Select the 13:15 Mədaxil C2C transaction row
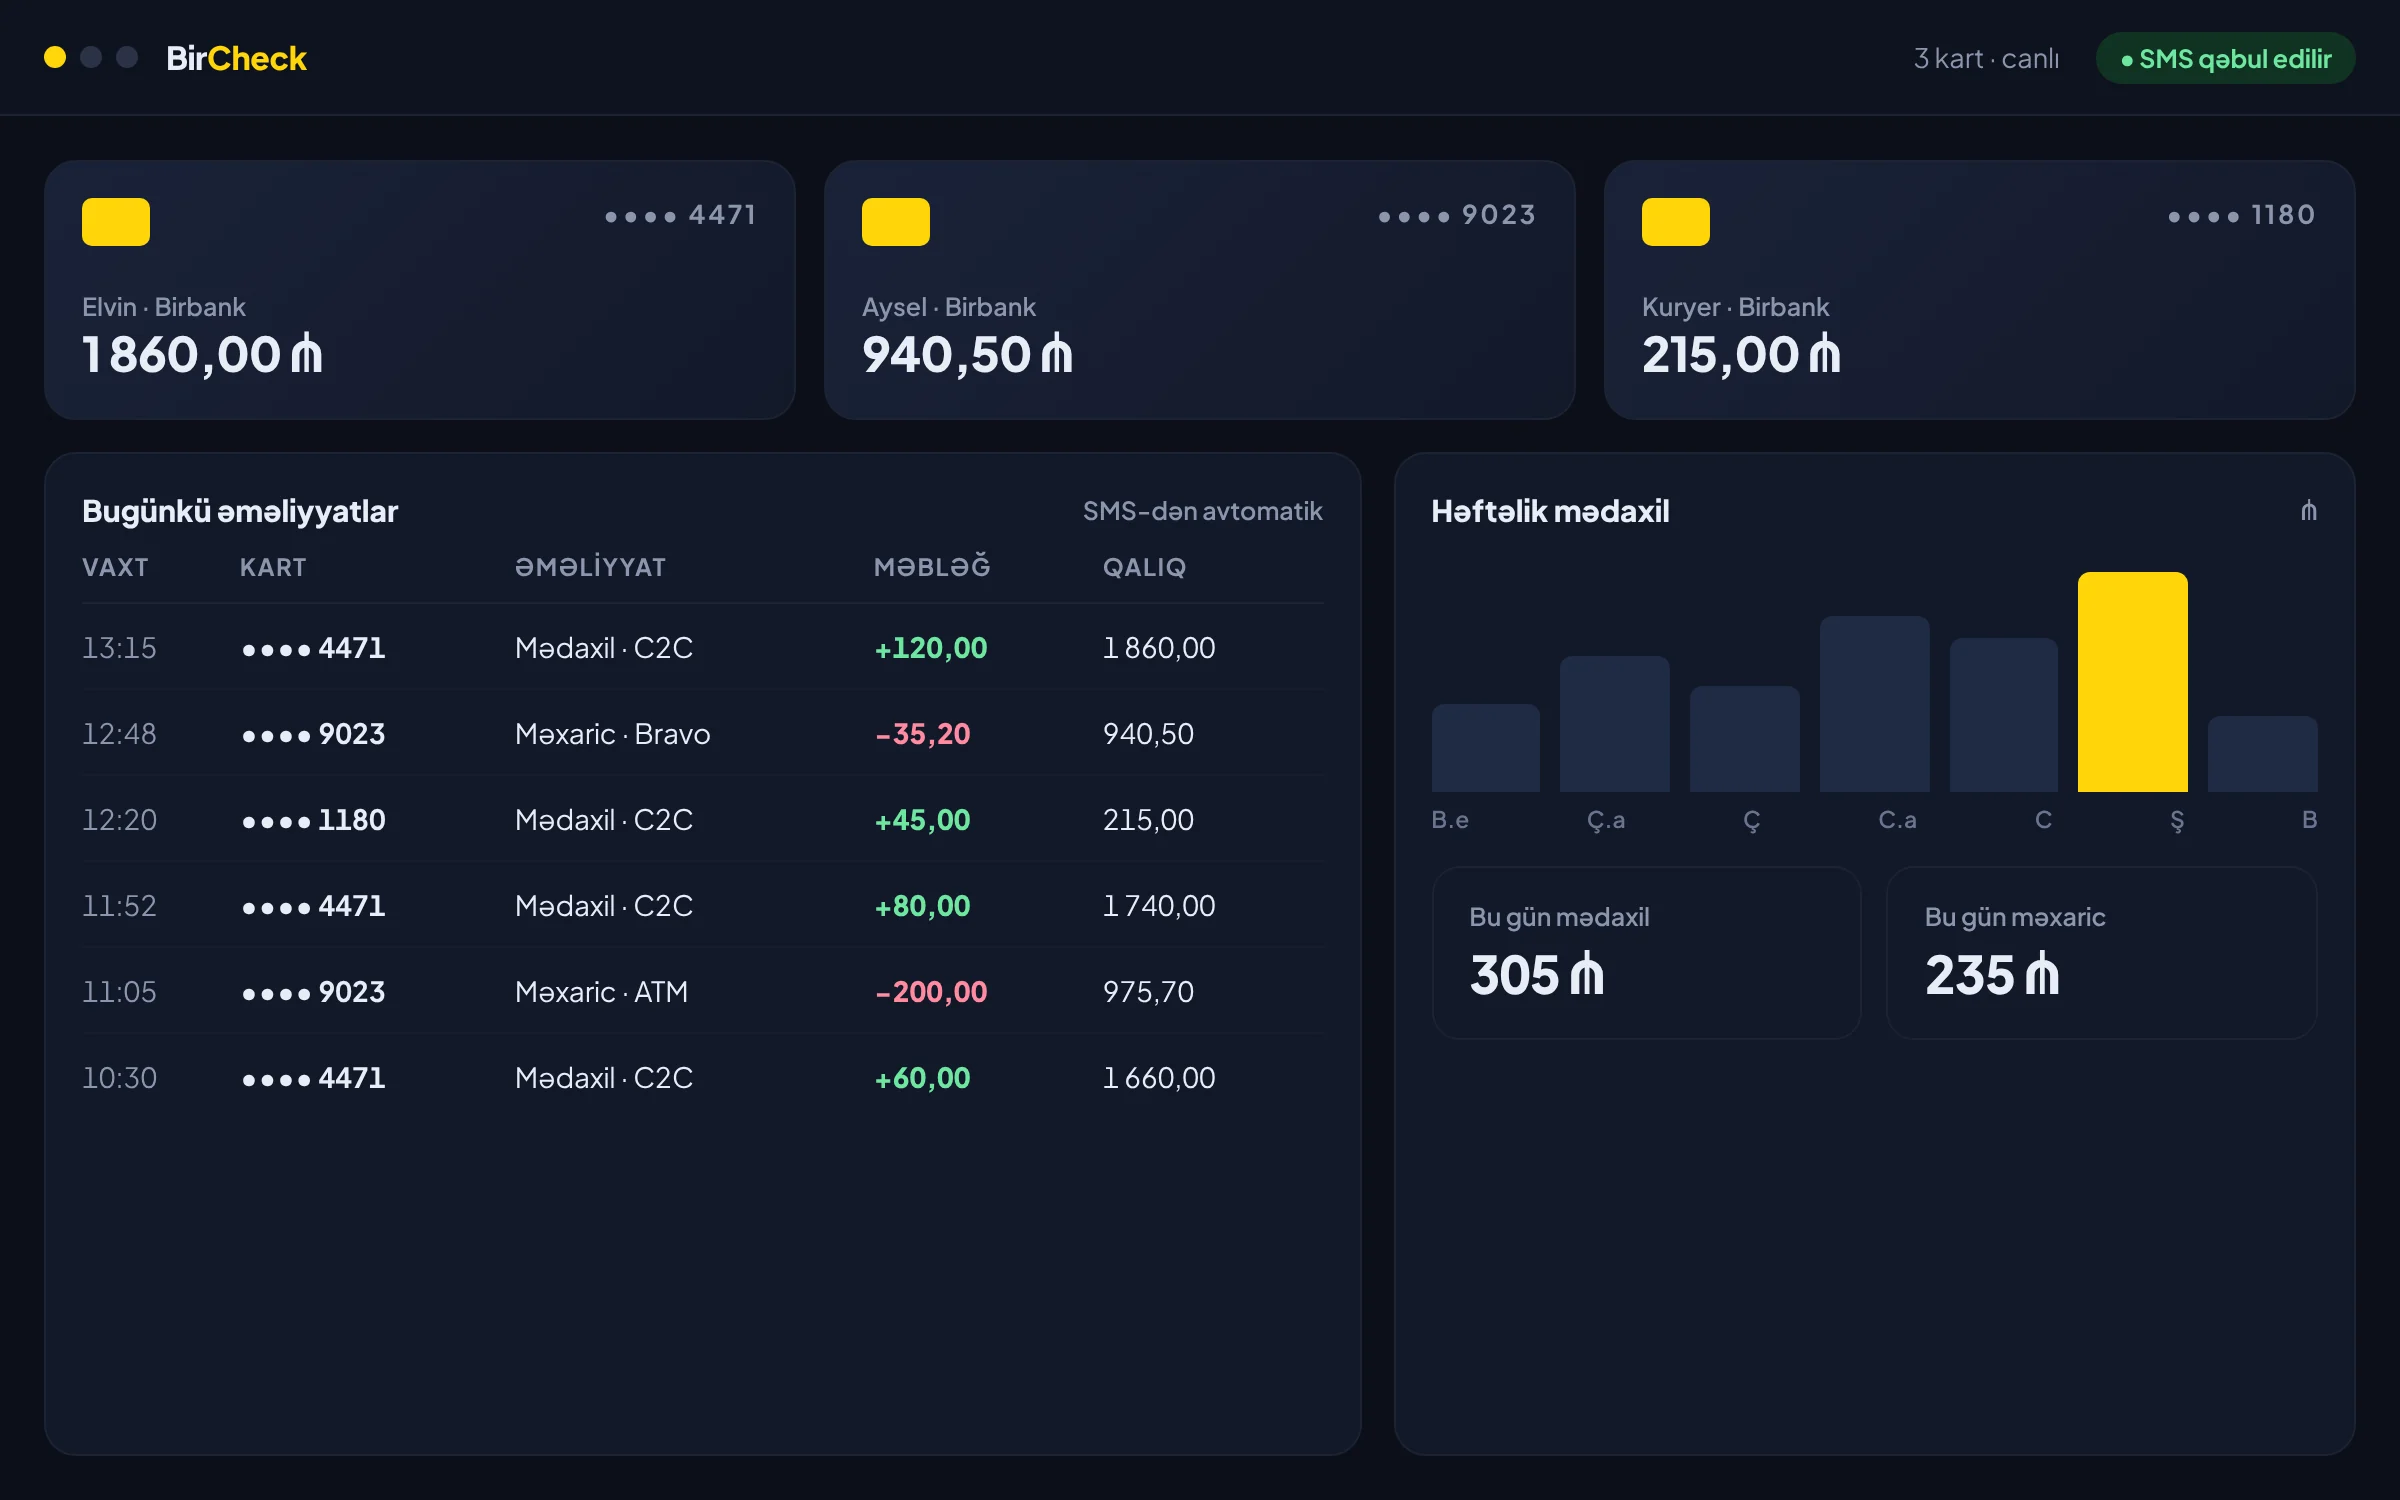This screenshot has width=2400, height=1500. tap(703, 648)
